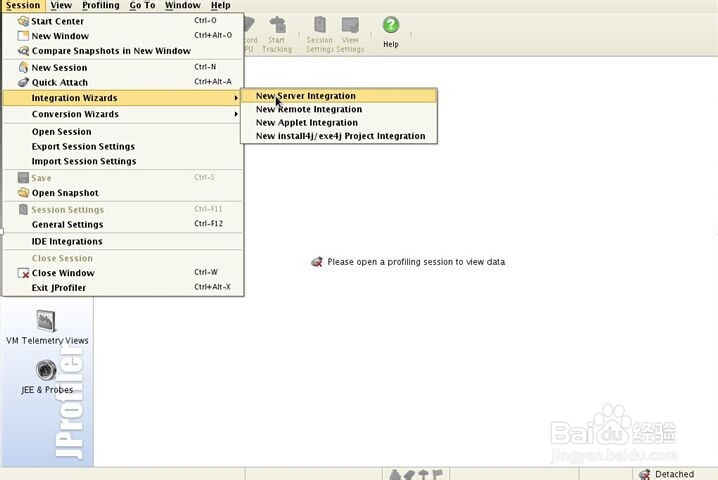Choose Import Session Settings
The image size is (718, 480).
(124, 161)
